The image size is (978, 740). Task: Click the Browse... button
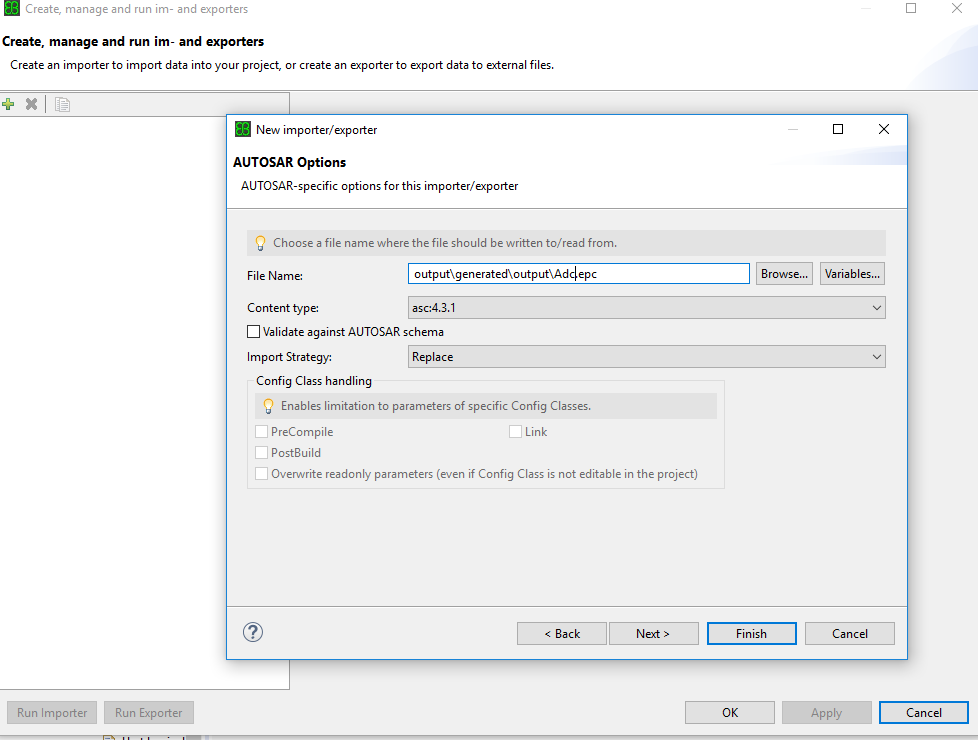click(x=784, y=274)
